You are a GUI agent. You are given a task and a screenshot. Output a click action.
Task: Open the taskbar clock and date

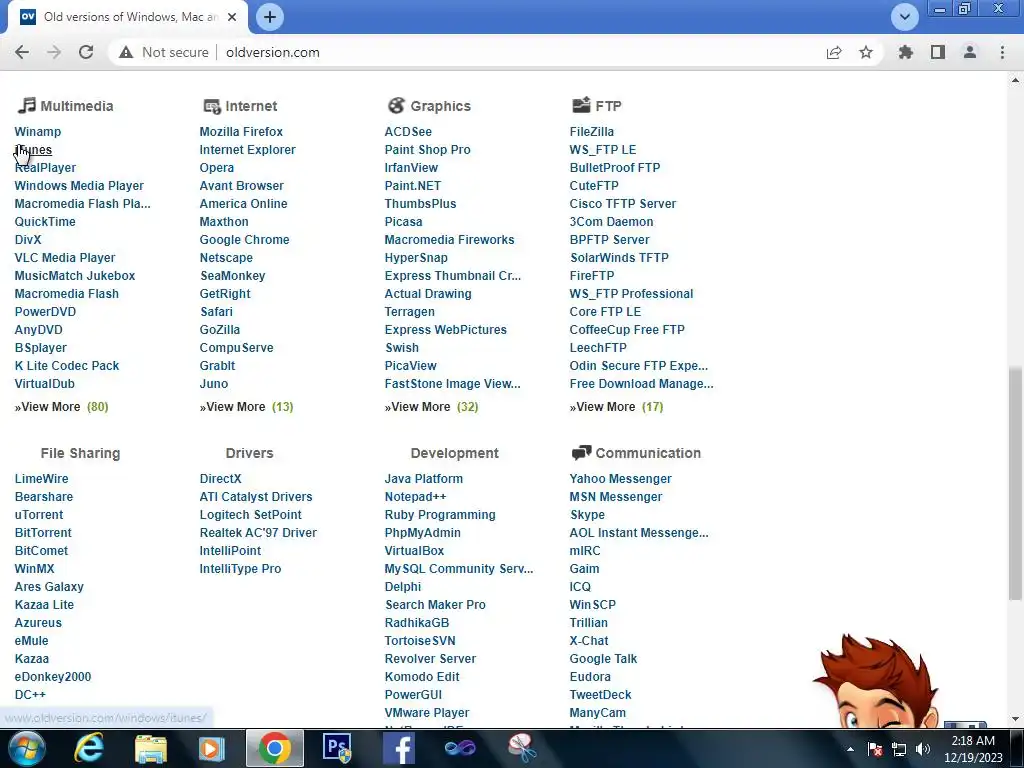(x=972, y=749)
